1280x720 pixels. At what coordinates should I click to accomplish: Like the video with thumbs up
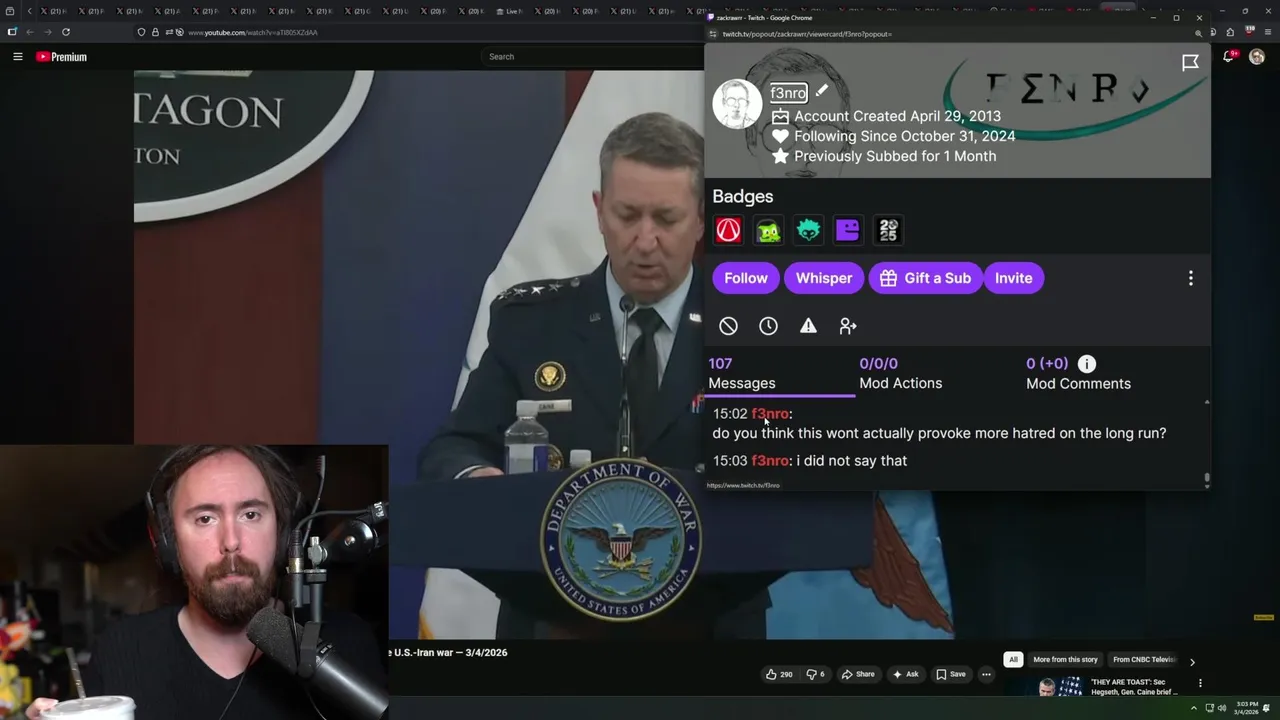click(779, 674)
